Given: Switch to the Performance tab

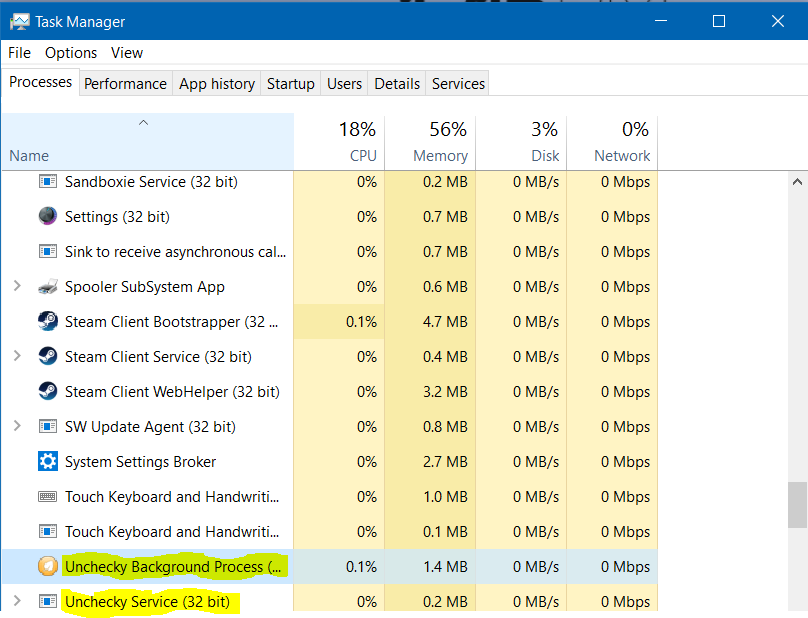Looking at the screenshot, I should click(125, 84).
